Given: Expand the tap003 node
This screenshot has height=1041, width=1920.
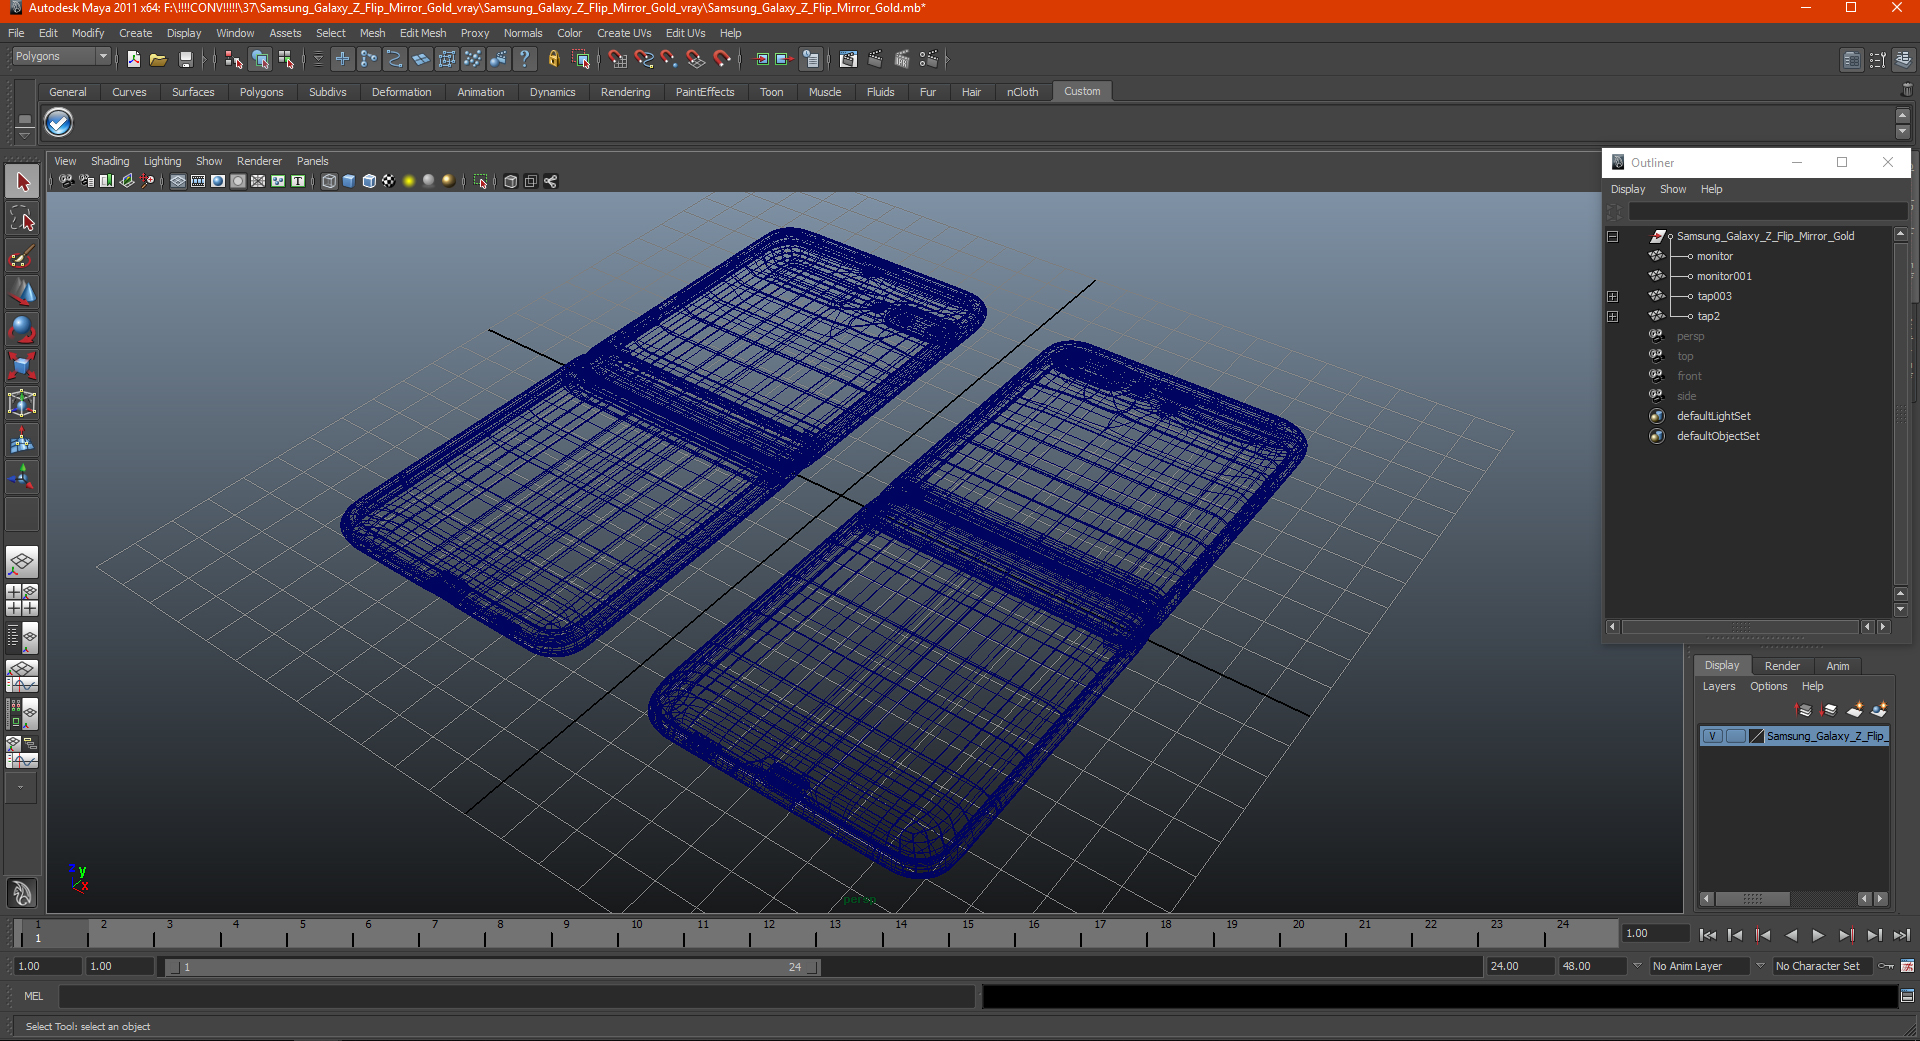Looking at the screenshot, I should [x=1612, y=297].
